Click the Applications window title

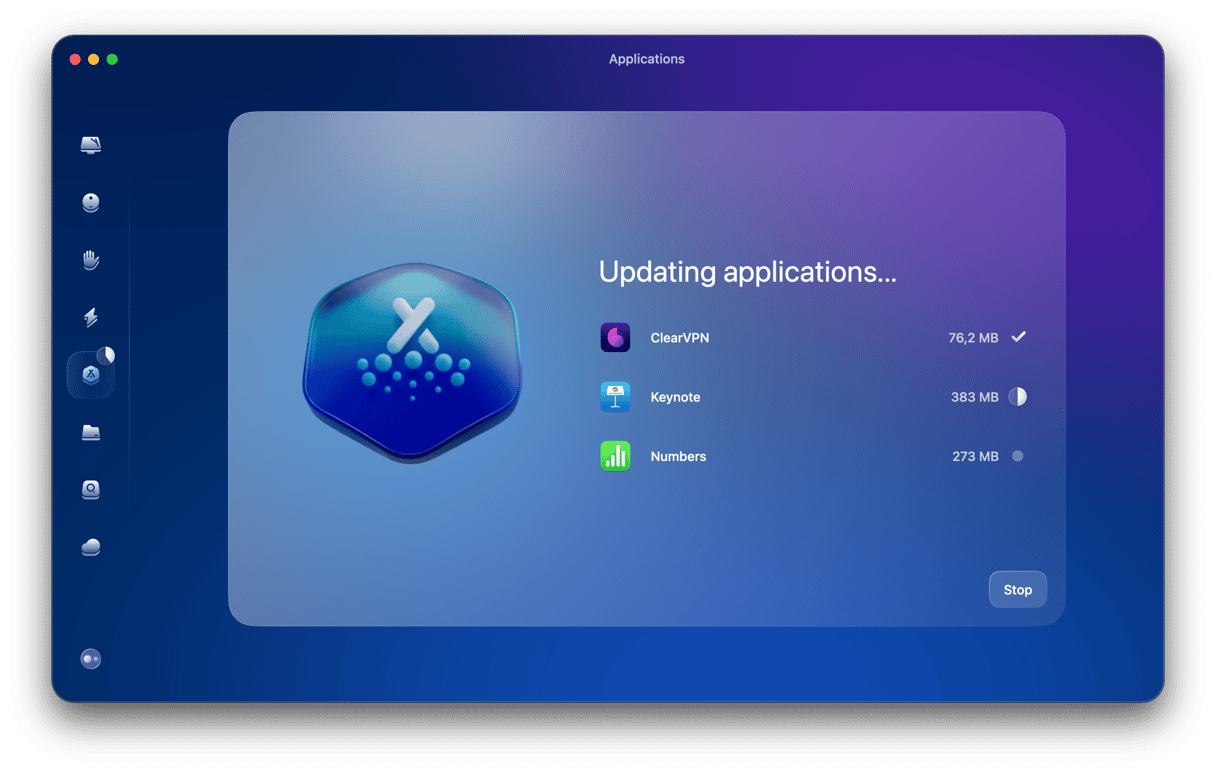(x=646, y=59)
